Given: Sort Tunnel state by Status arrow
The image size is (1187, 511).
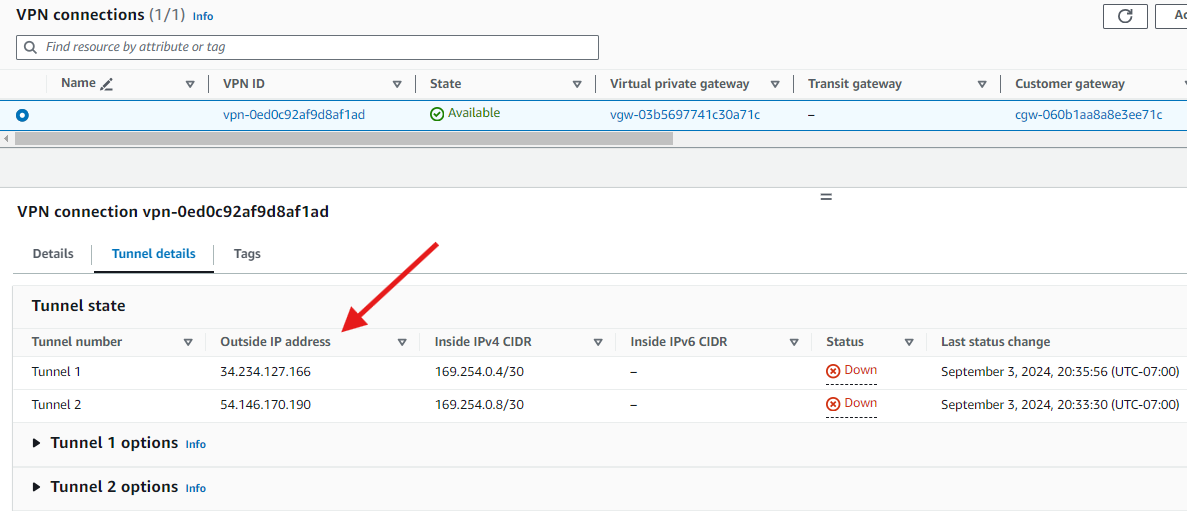Looking at the screenshot, I should tap(909, 342).
